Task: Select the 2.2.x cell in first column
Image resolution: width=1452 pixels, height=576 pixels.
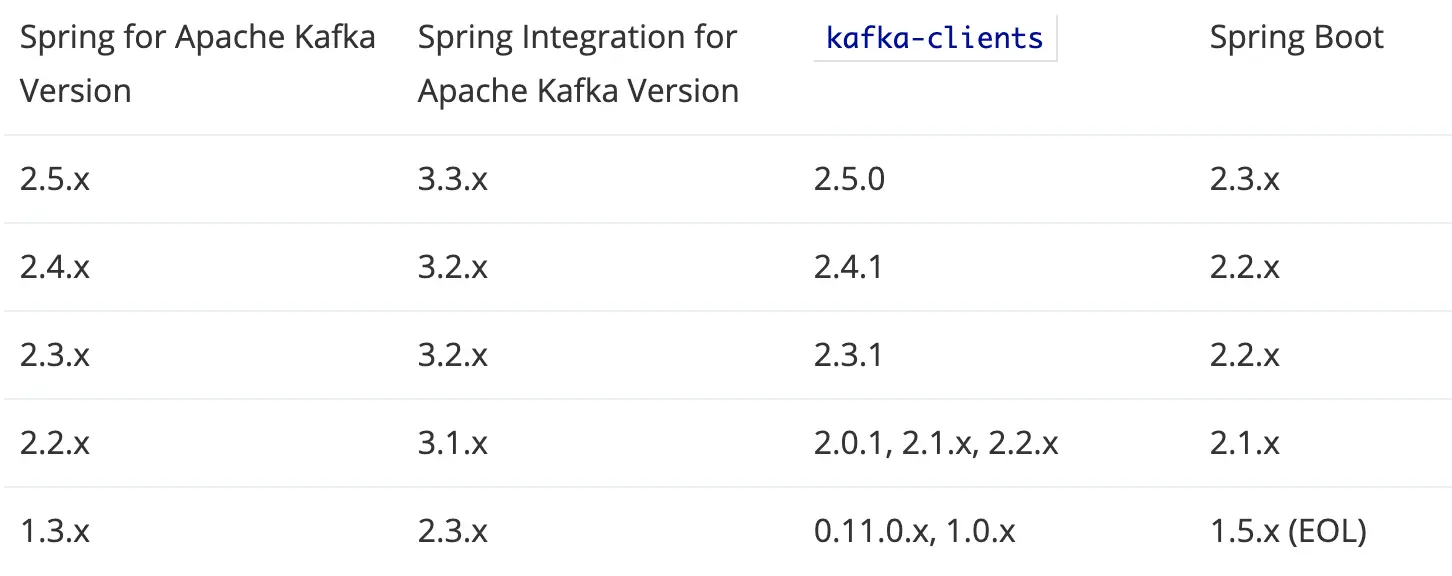Action: [x=55, y=444]
